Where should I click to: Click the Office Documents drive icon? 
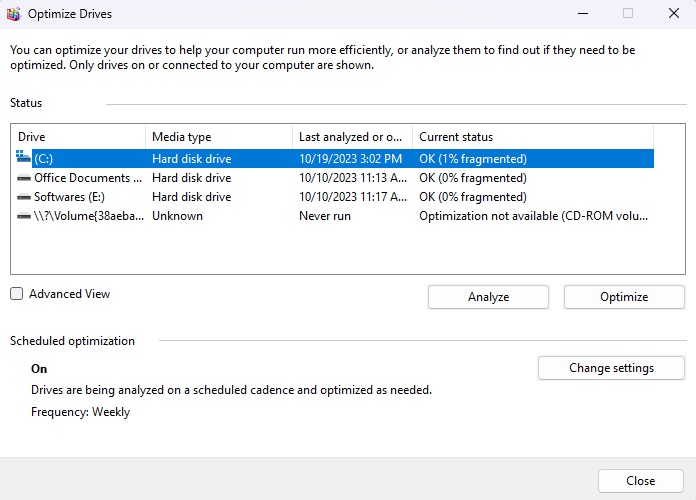point(24,178)
